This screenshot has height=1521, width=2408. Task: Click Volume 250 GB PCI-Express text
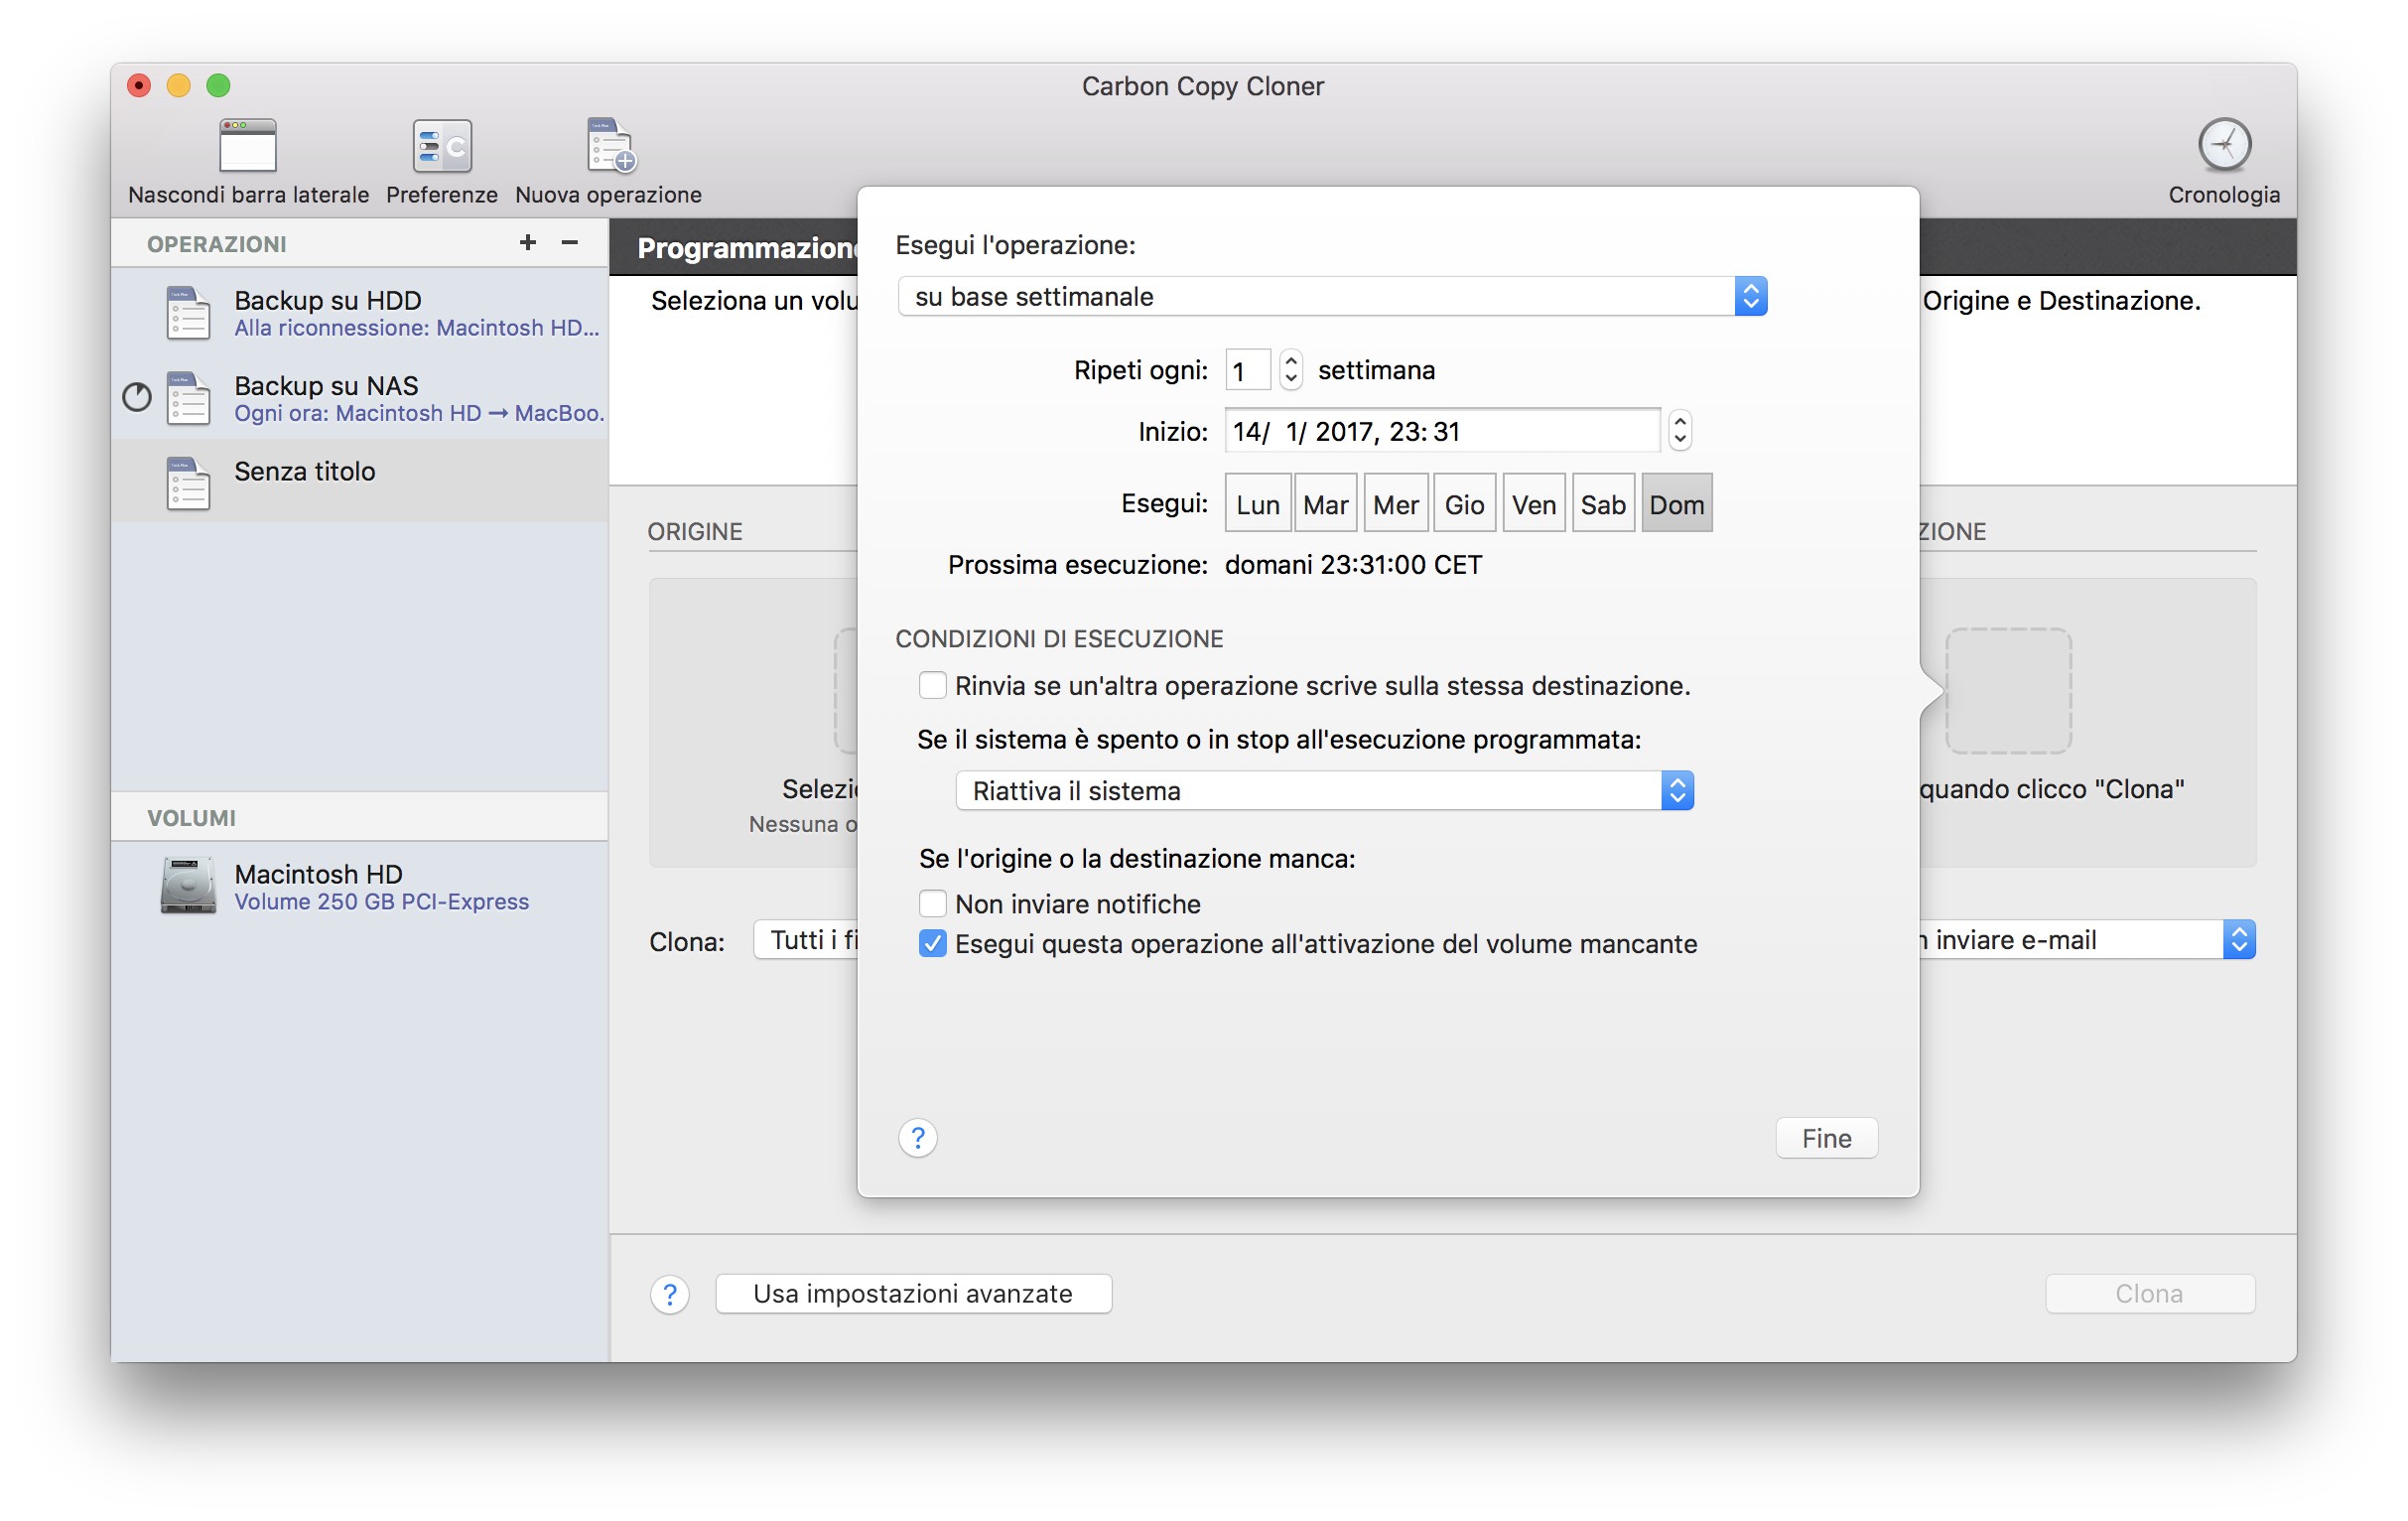(x=381, y=901)
